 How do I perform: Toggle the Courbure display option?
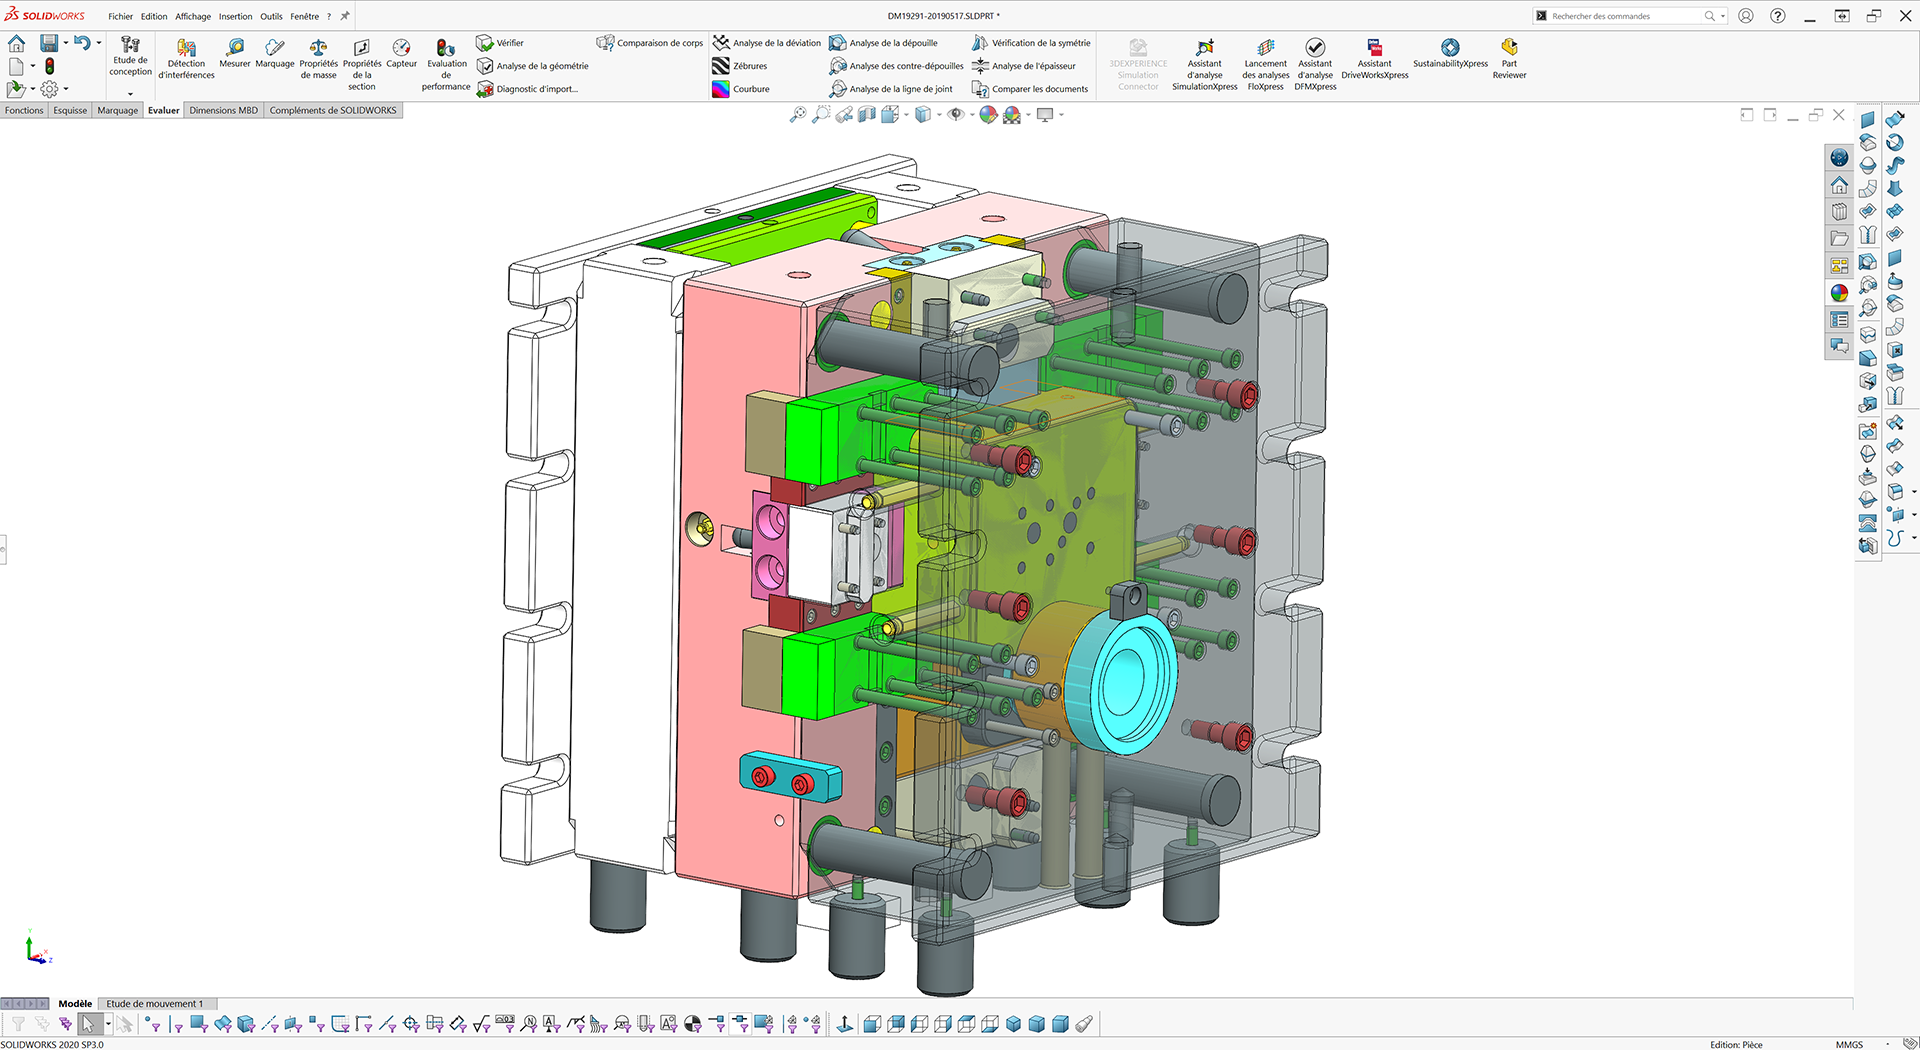pos(721,89)
